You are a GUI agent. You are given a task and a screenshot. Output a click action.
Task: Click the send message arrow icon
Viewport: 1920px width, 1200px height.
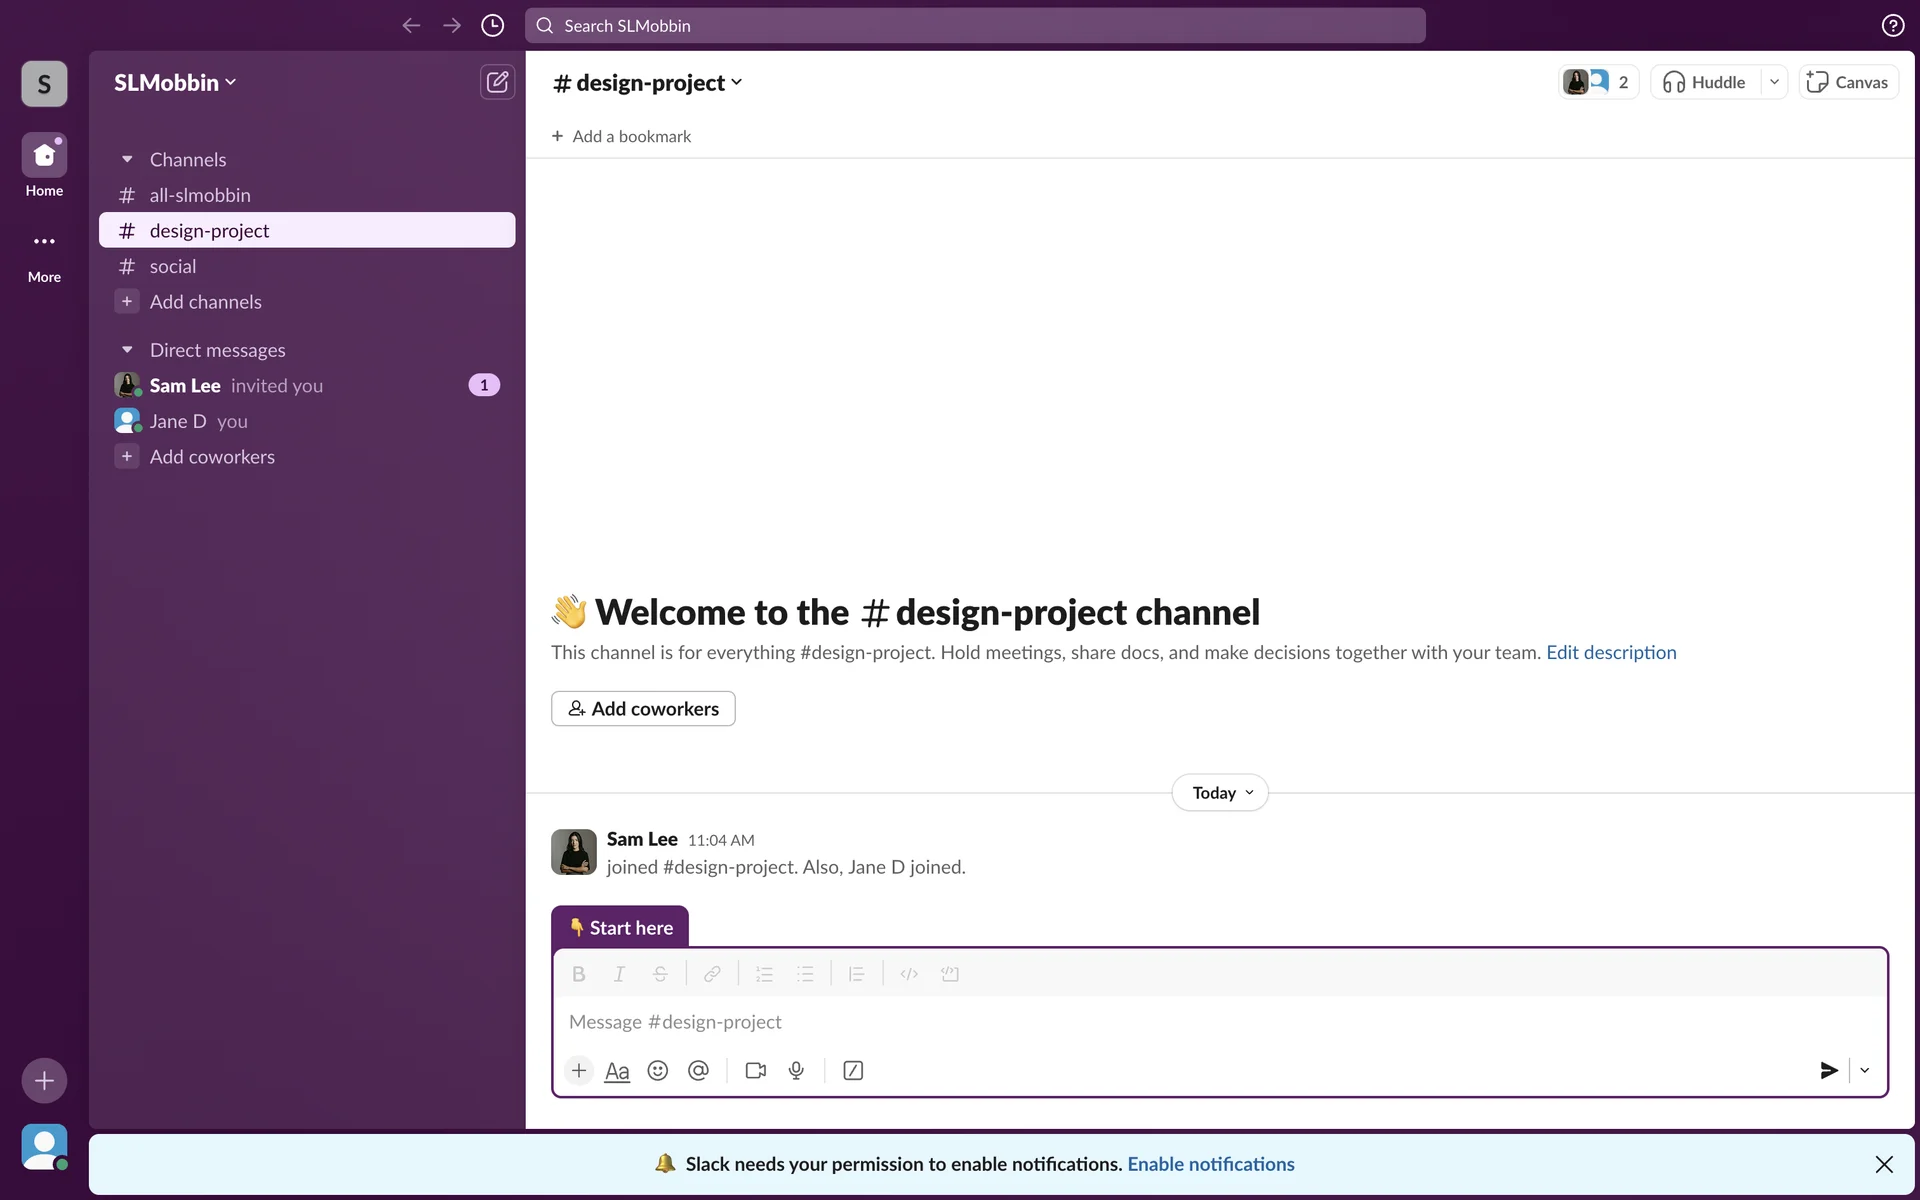(x=1828, y=1071)
